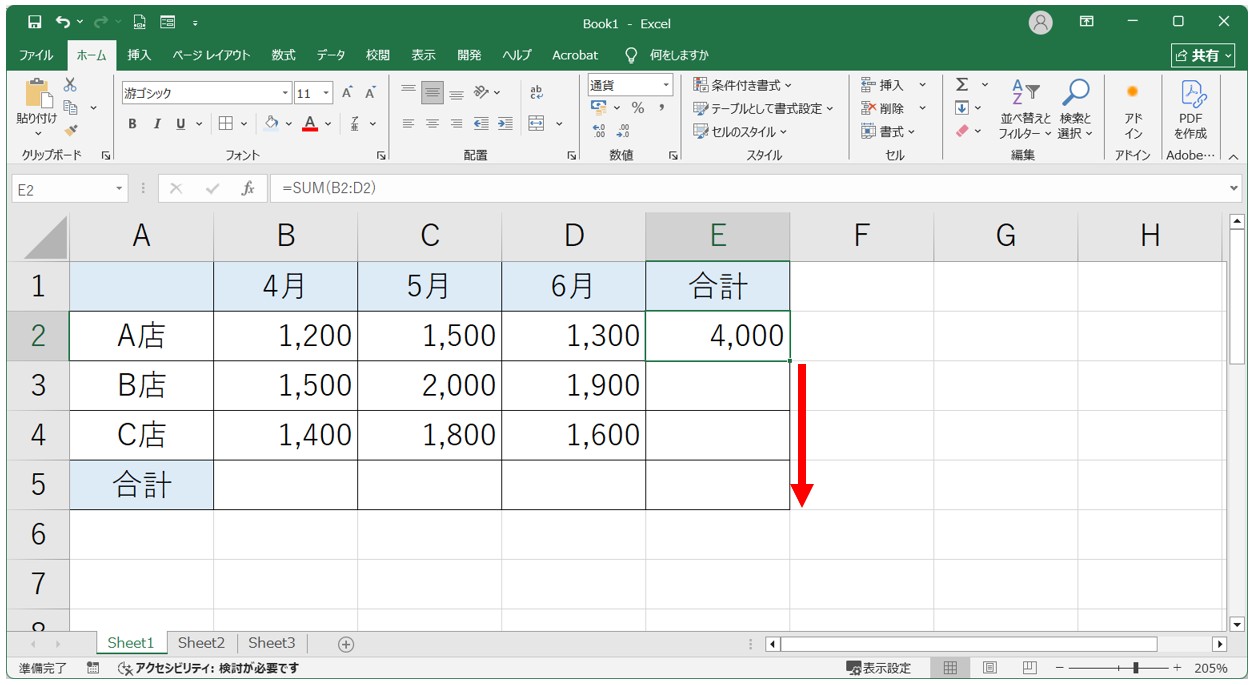Screen dimensions: 1254x685
Task: Toggle bold formatting
Action: [x=133, y=124]
